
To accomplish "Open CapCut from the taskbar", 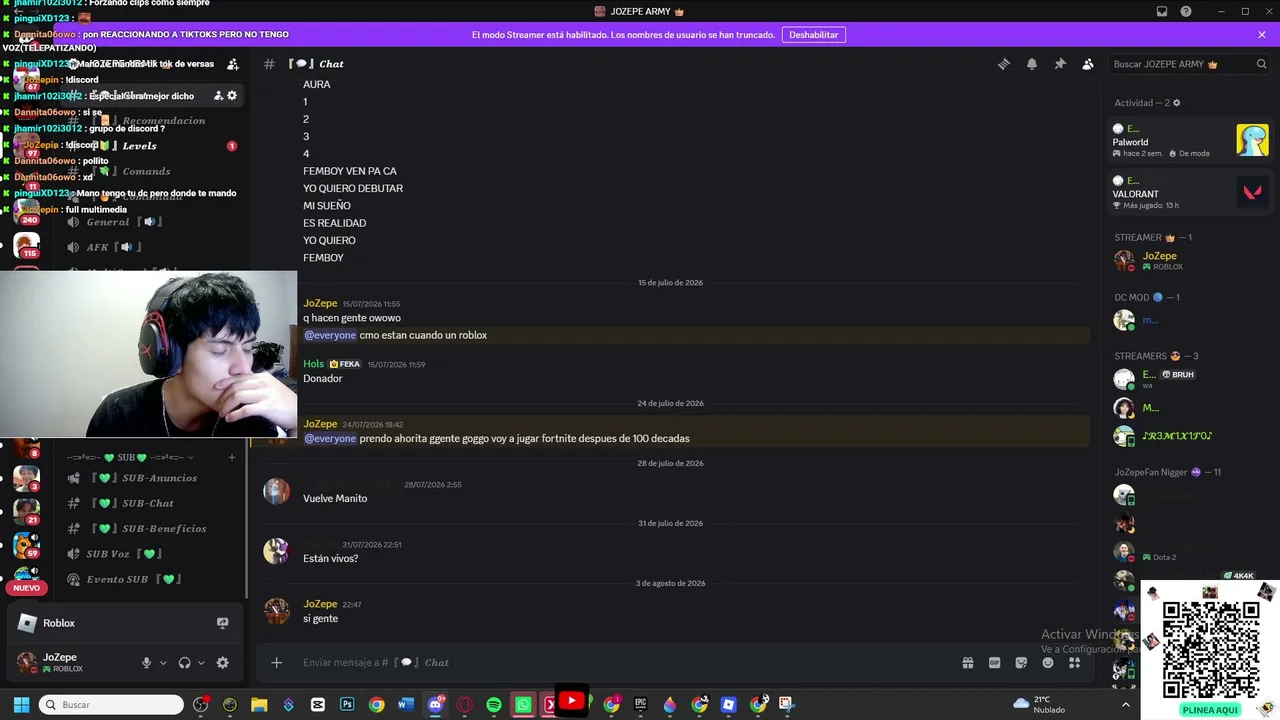I will (318, 705).
